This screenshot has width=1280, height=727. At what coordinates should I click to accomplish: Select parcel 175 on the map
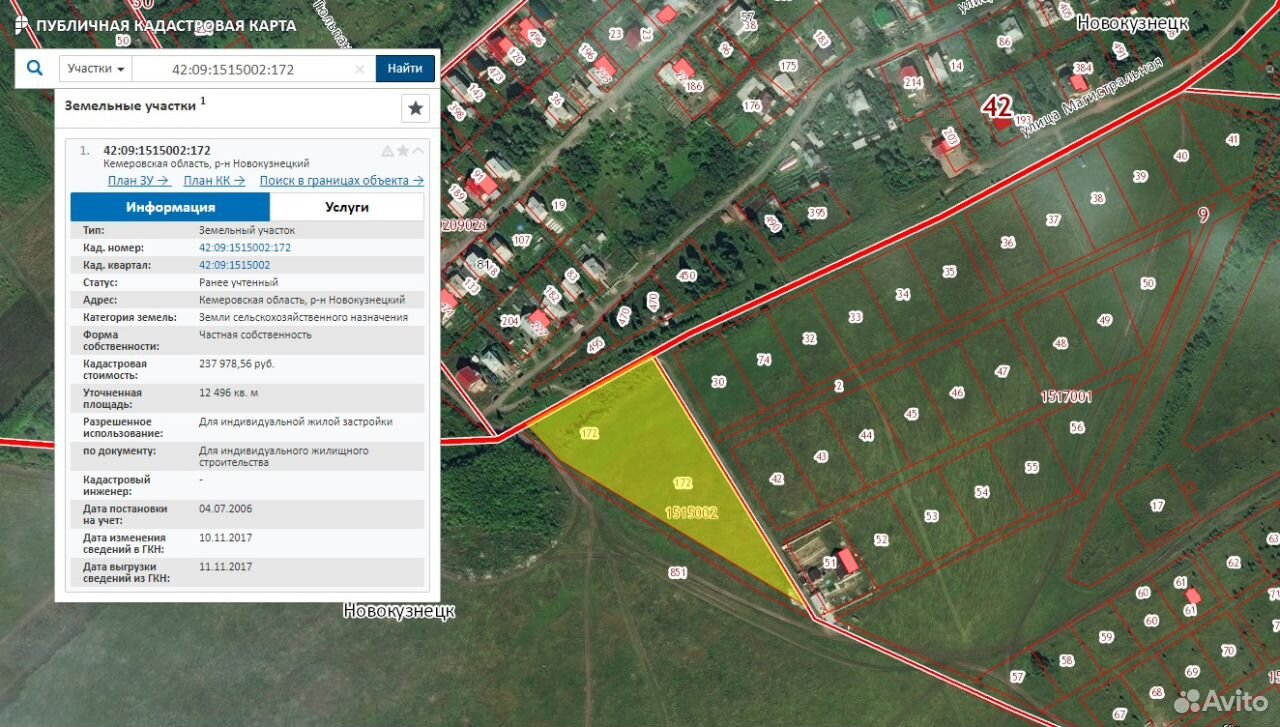tap(788, 66)
